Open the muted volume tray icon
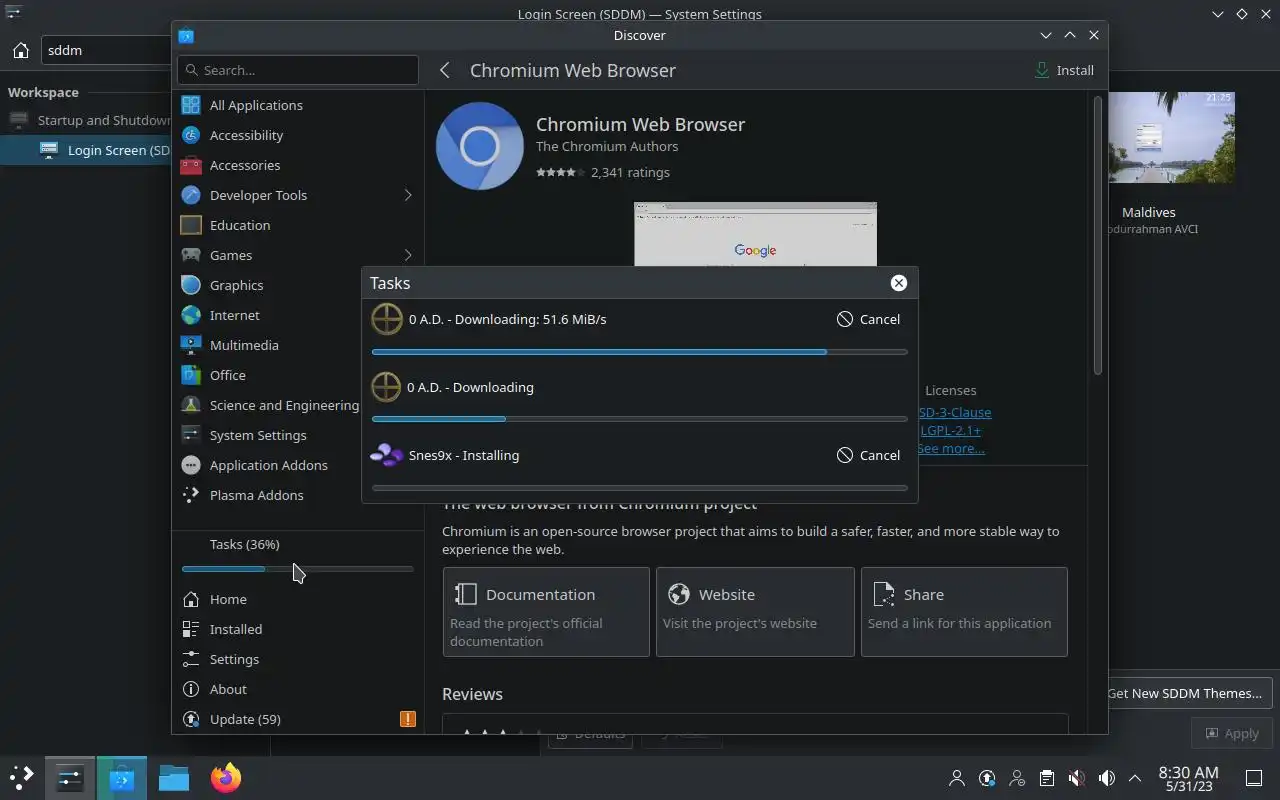This screenshot has width=1280, height=800. tap(1076, 778)
